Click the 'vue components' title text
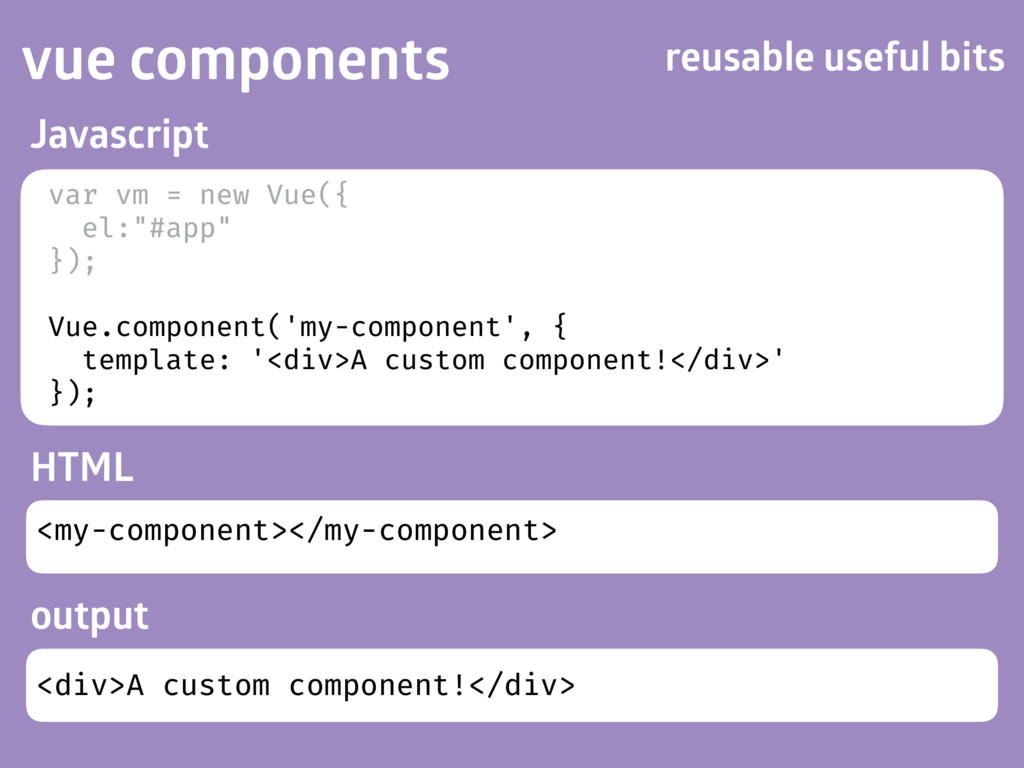 coord(236,61)
